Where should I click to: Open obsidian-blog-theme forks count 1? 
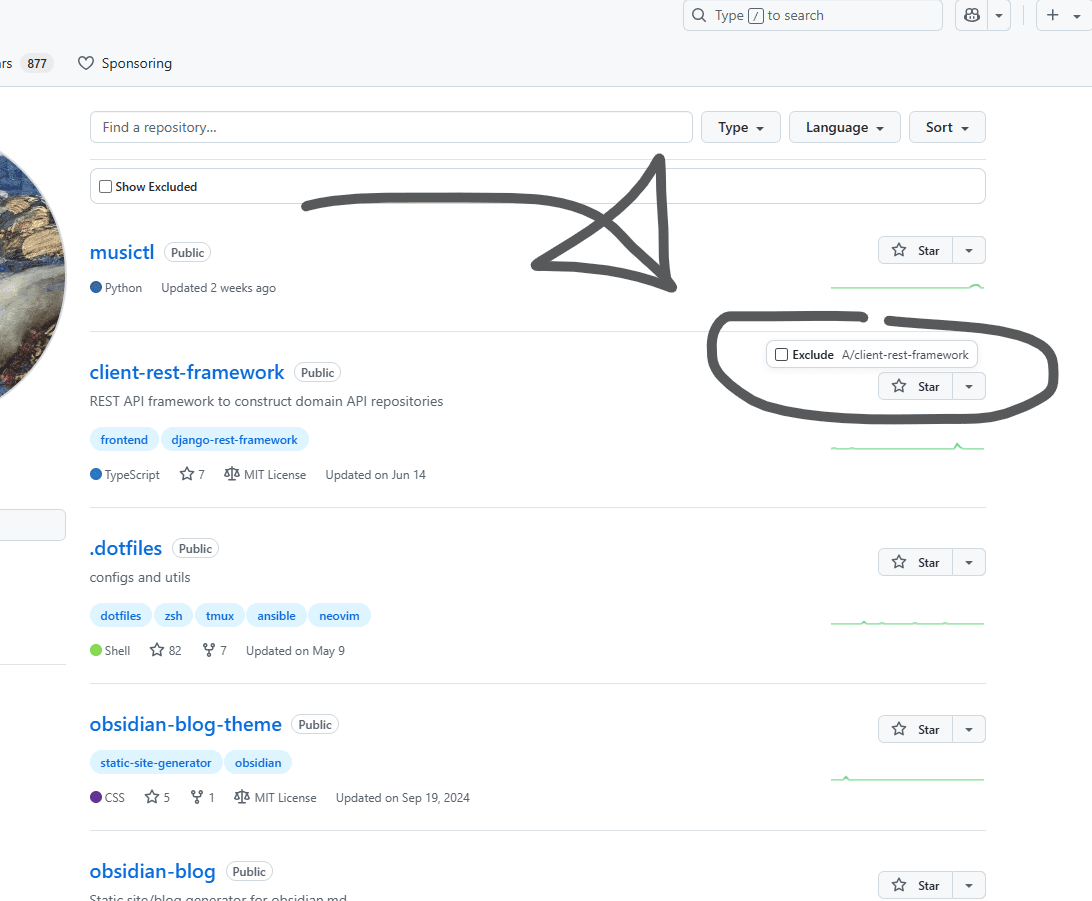point(203,798)
